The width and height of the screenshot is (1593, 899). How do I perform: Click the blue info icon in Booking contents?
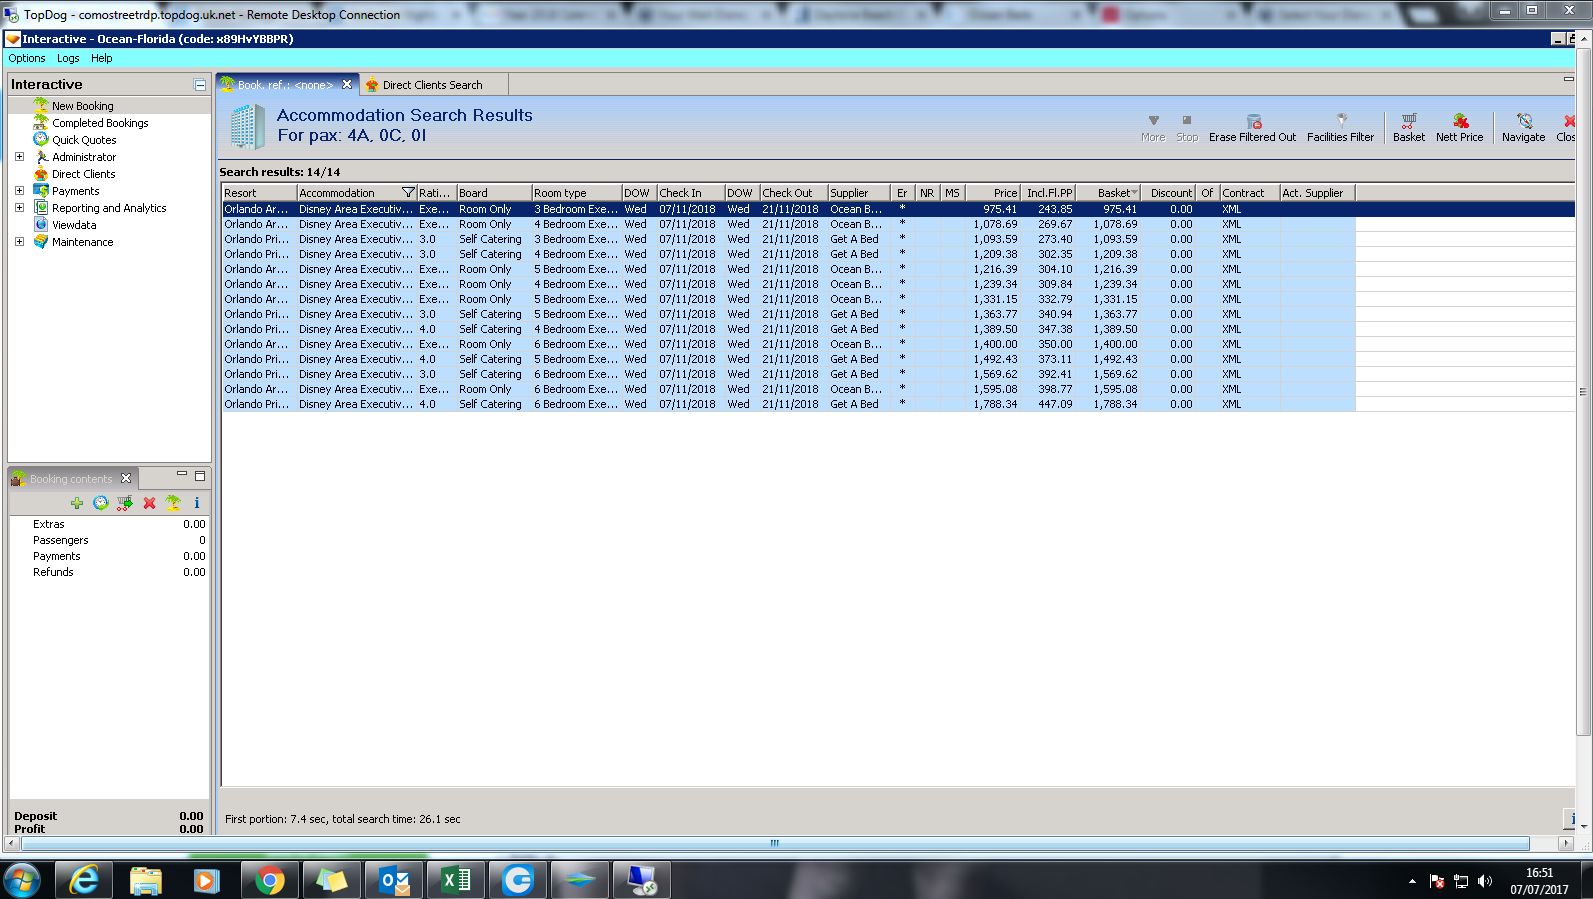[x=197, y=503]
